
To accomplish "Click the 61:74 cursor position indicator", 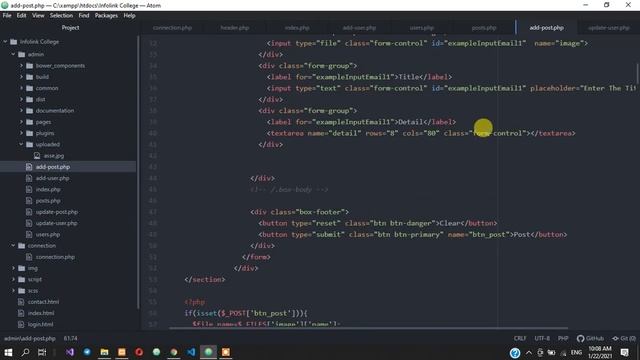I will [x=70, y=338].
